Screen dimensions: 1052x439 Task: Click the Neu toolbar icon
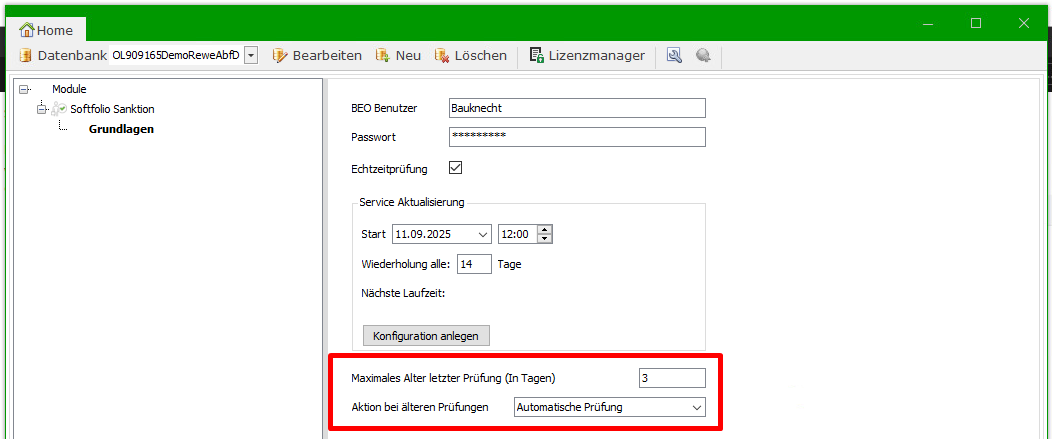tap(383, 56)
